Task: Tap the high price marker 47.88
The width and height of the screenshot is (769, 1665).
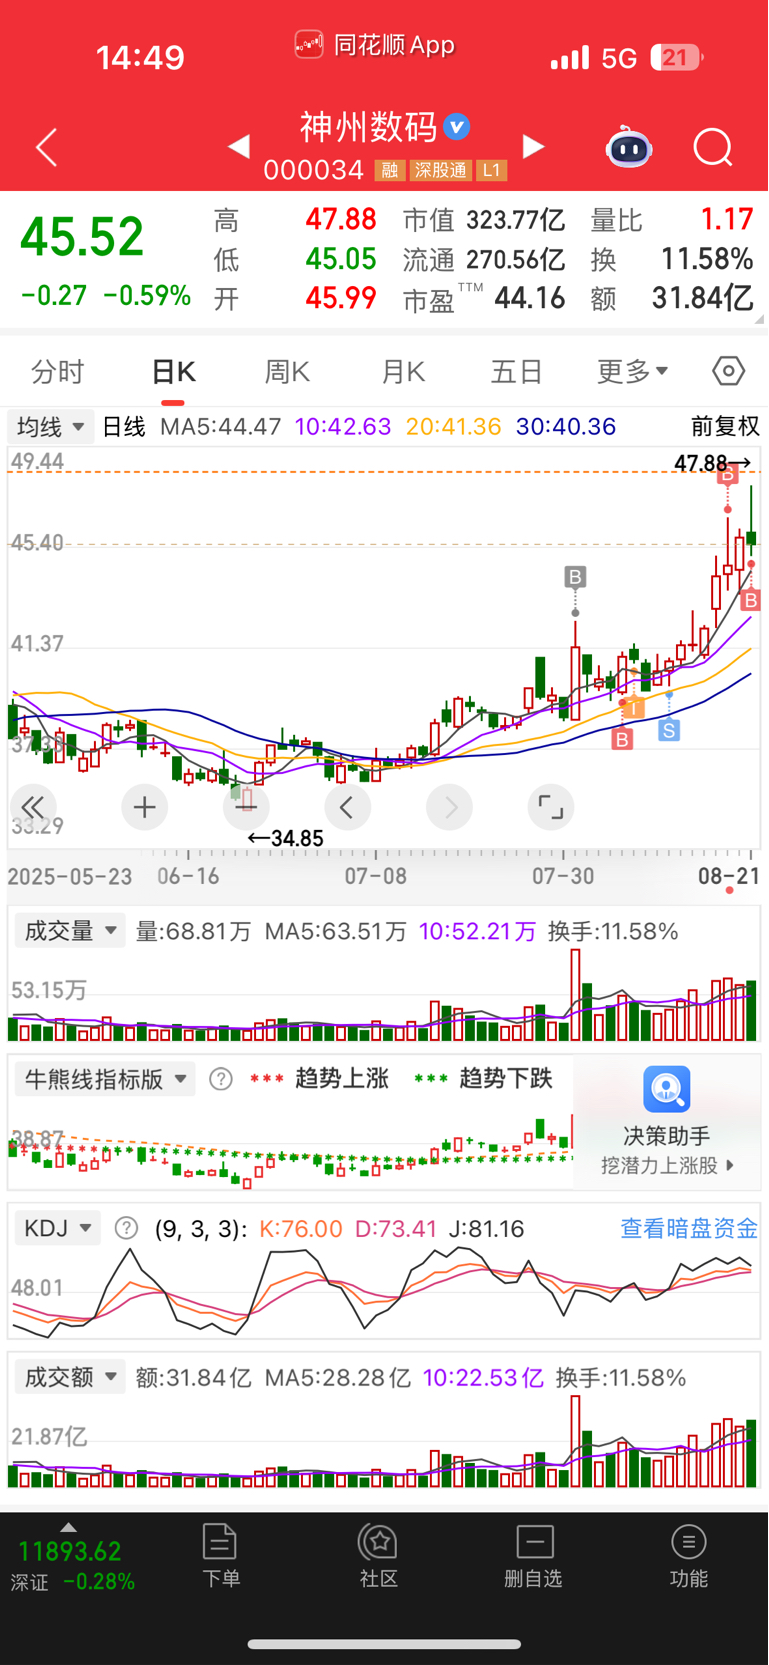Action: click(712, 463)
